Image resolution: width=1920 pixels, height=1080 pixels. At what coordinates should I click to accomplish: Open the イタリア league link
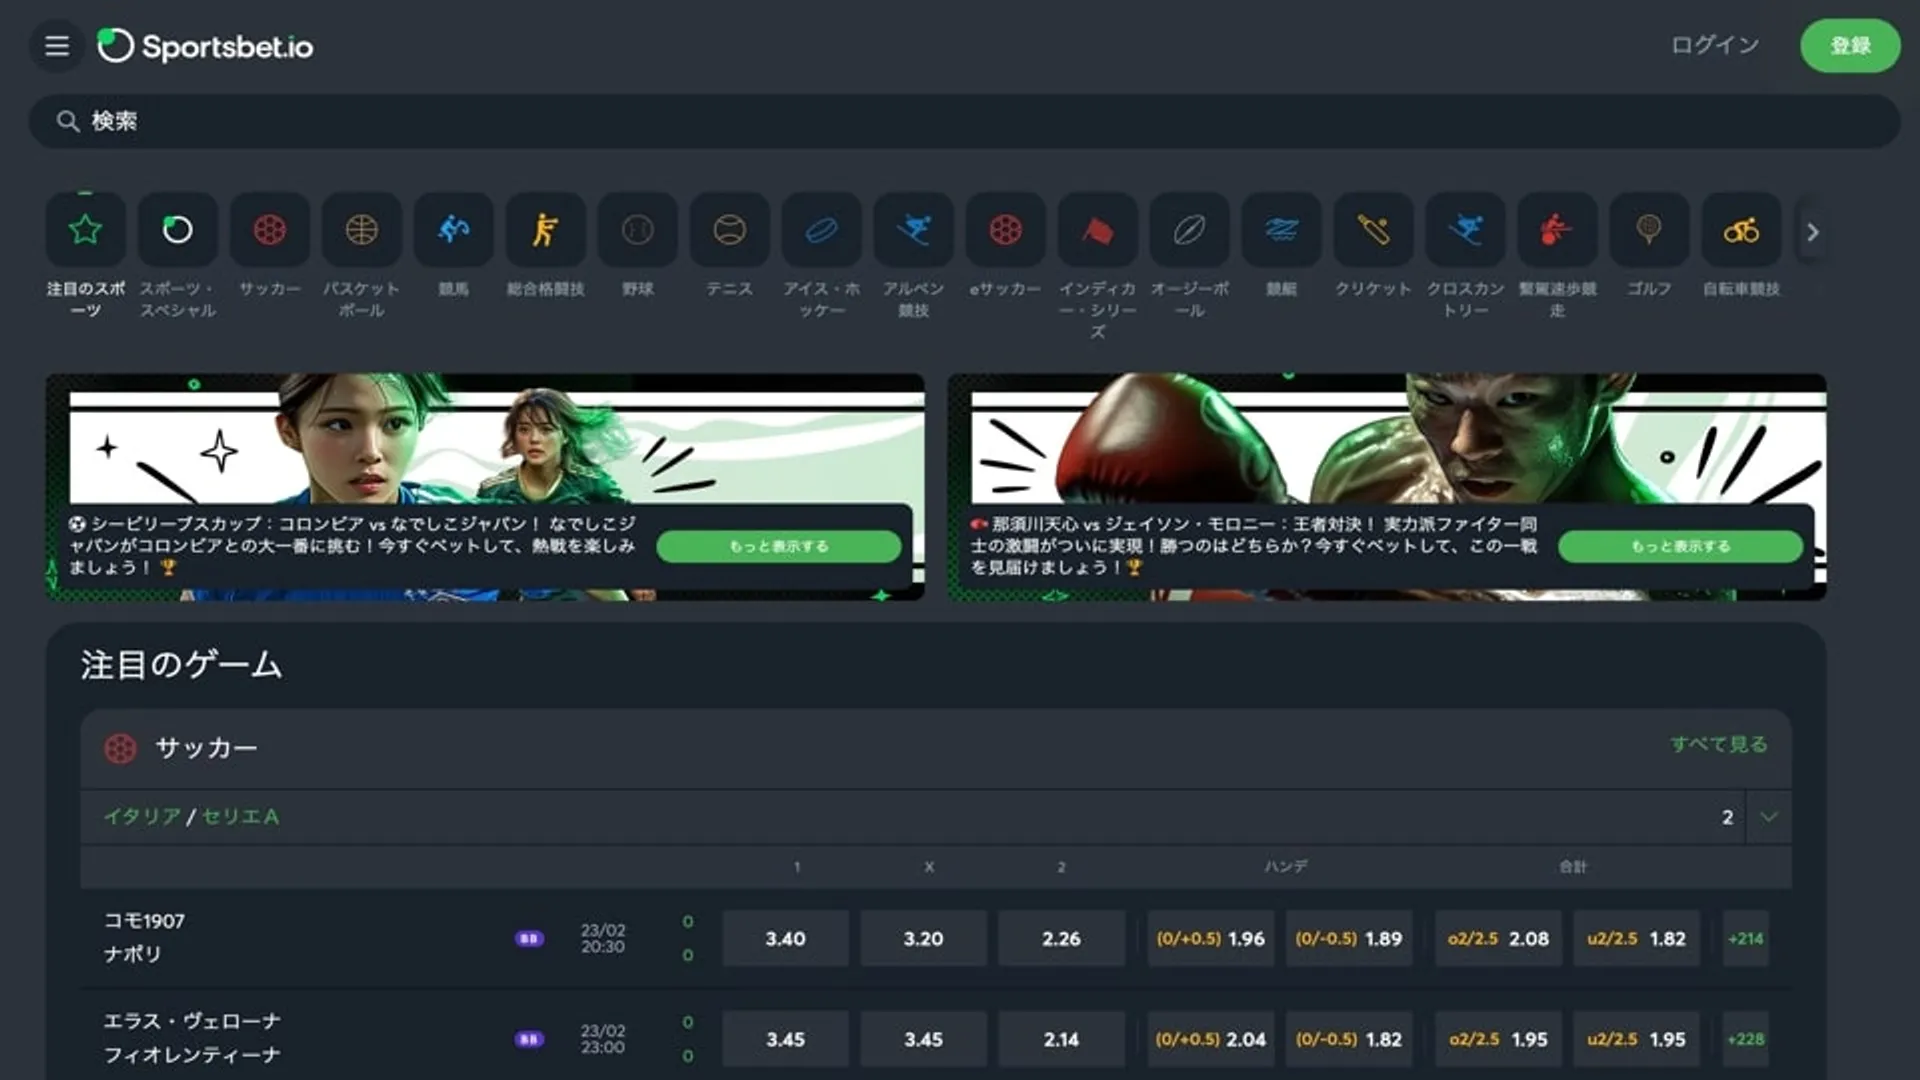point(143,816)
